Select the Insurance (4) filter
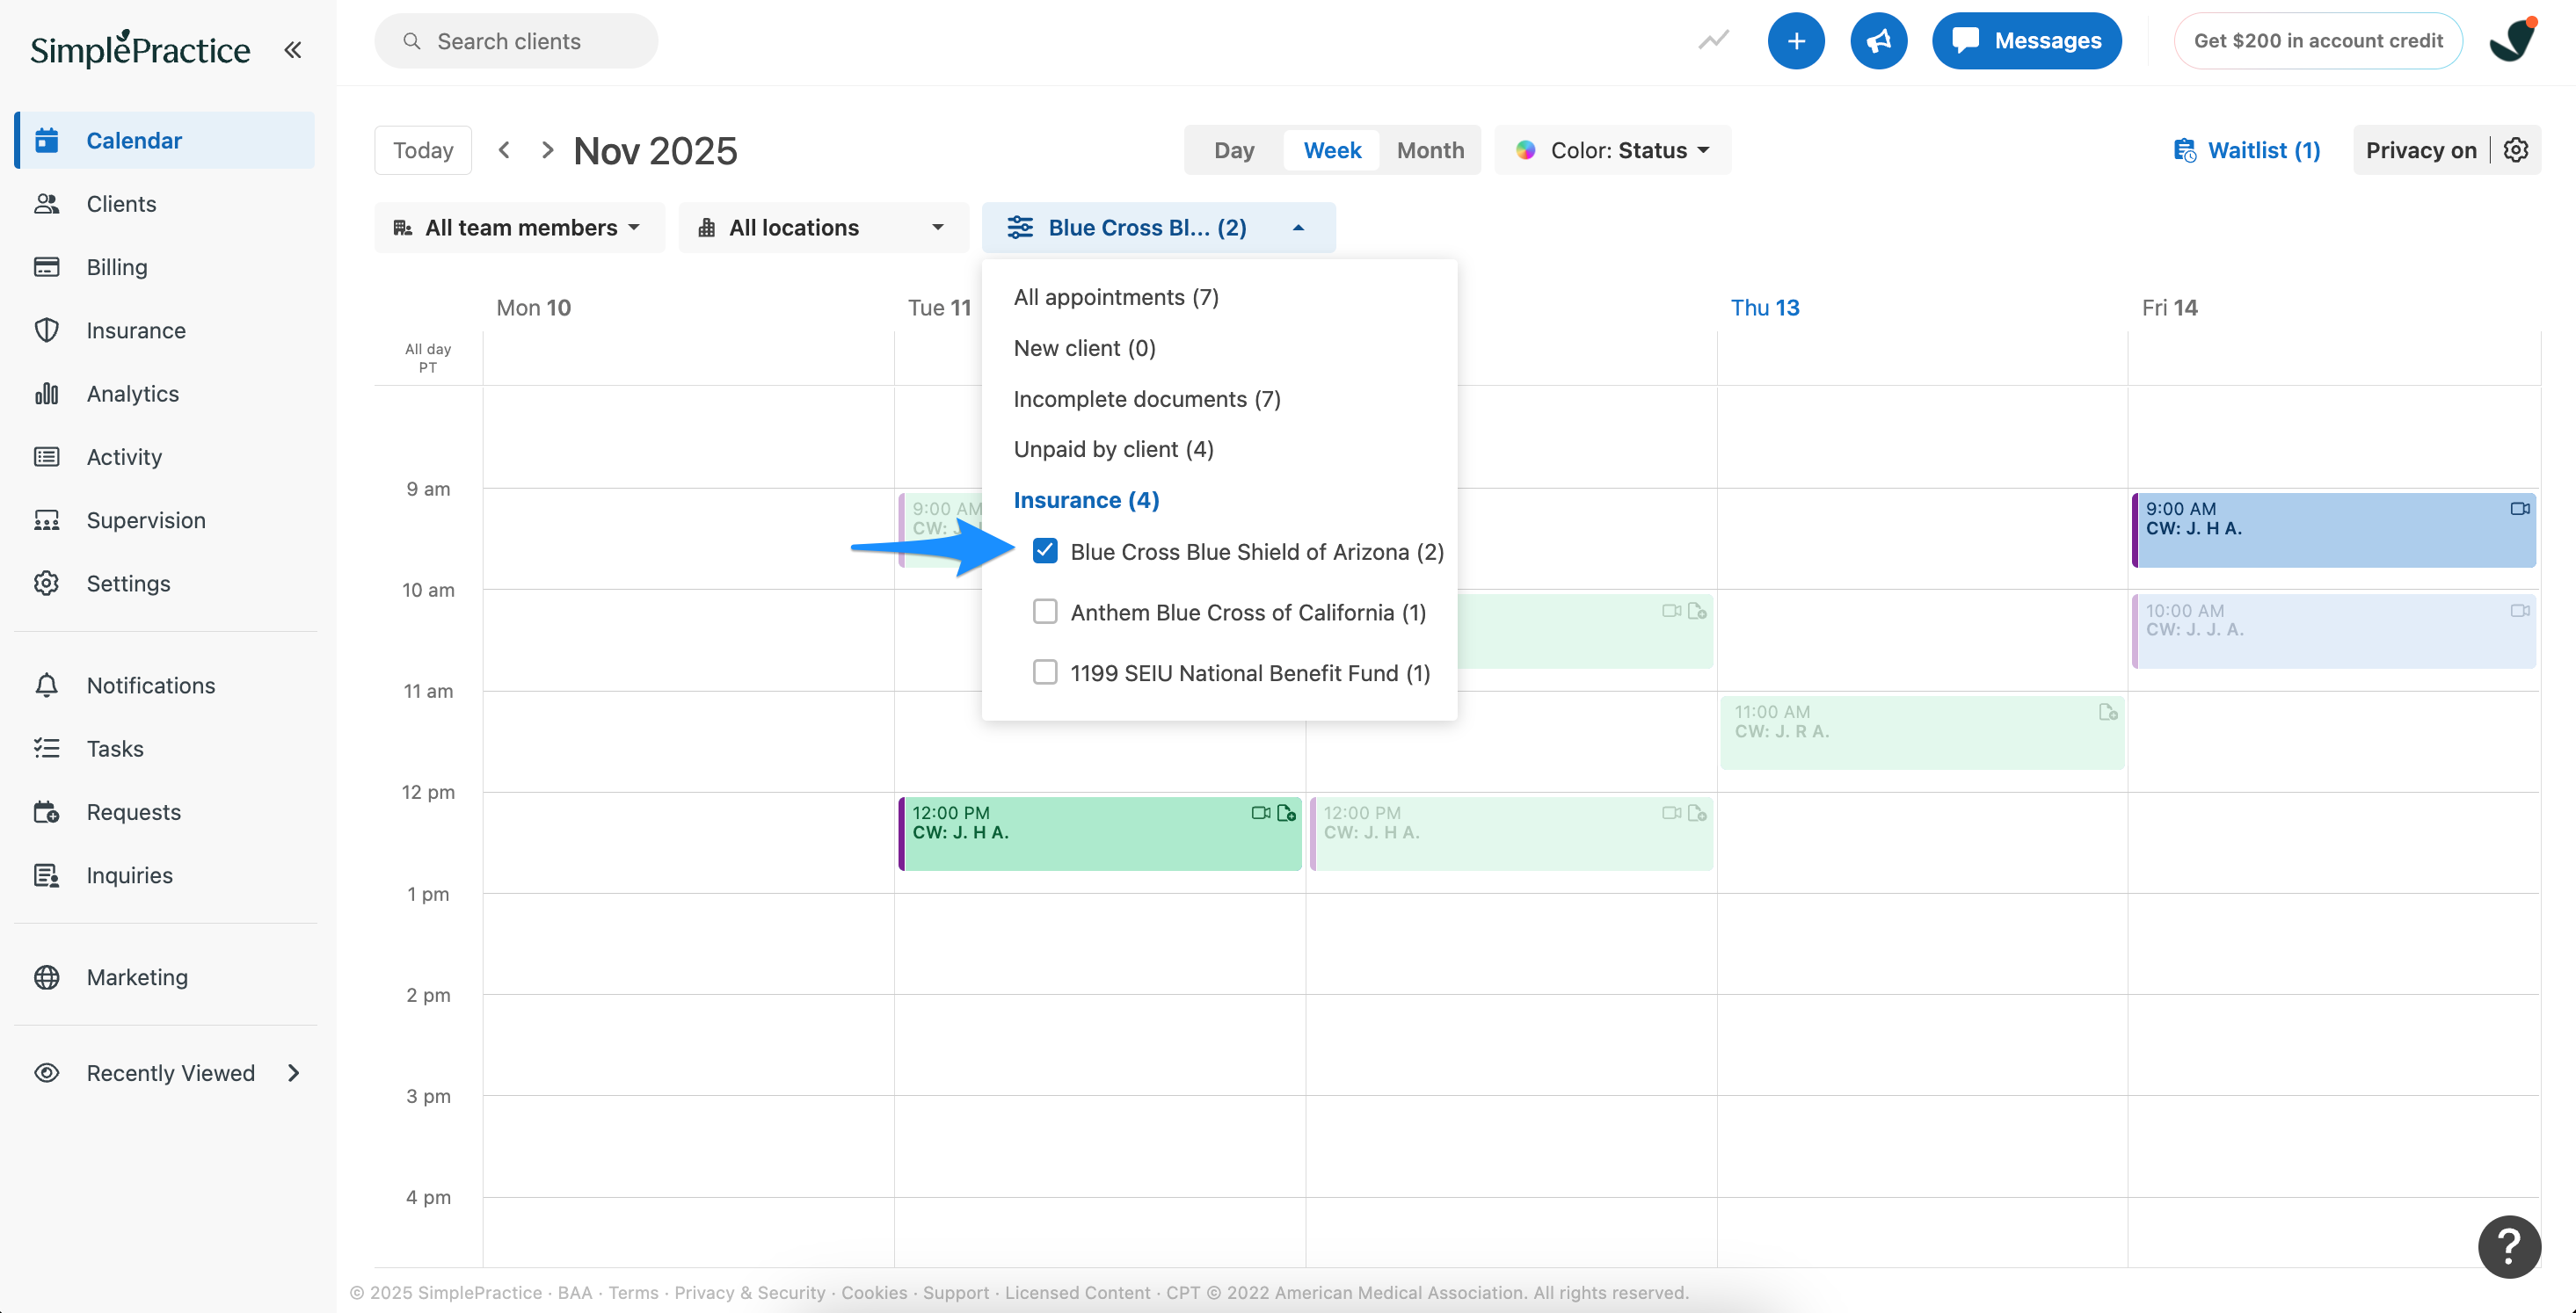 [x=1086, y=500]
